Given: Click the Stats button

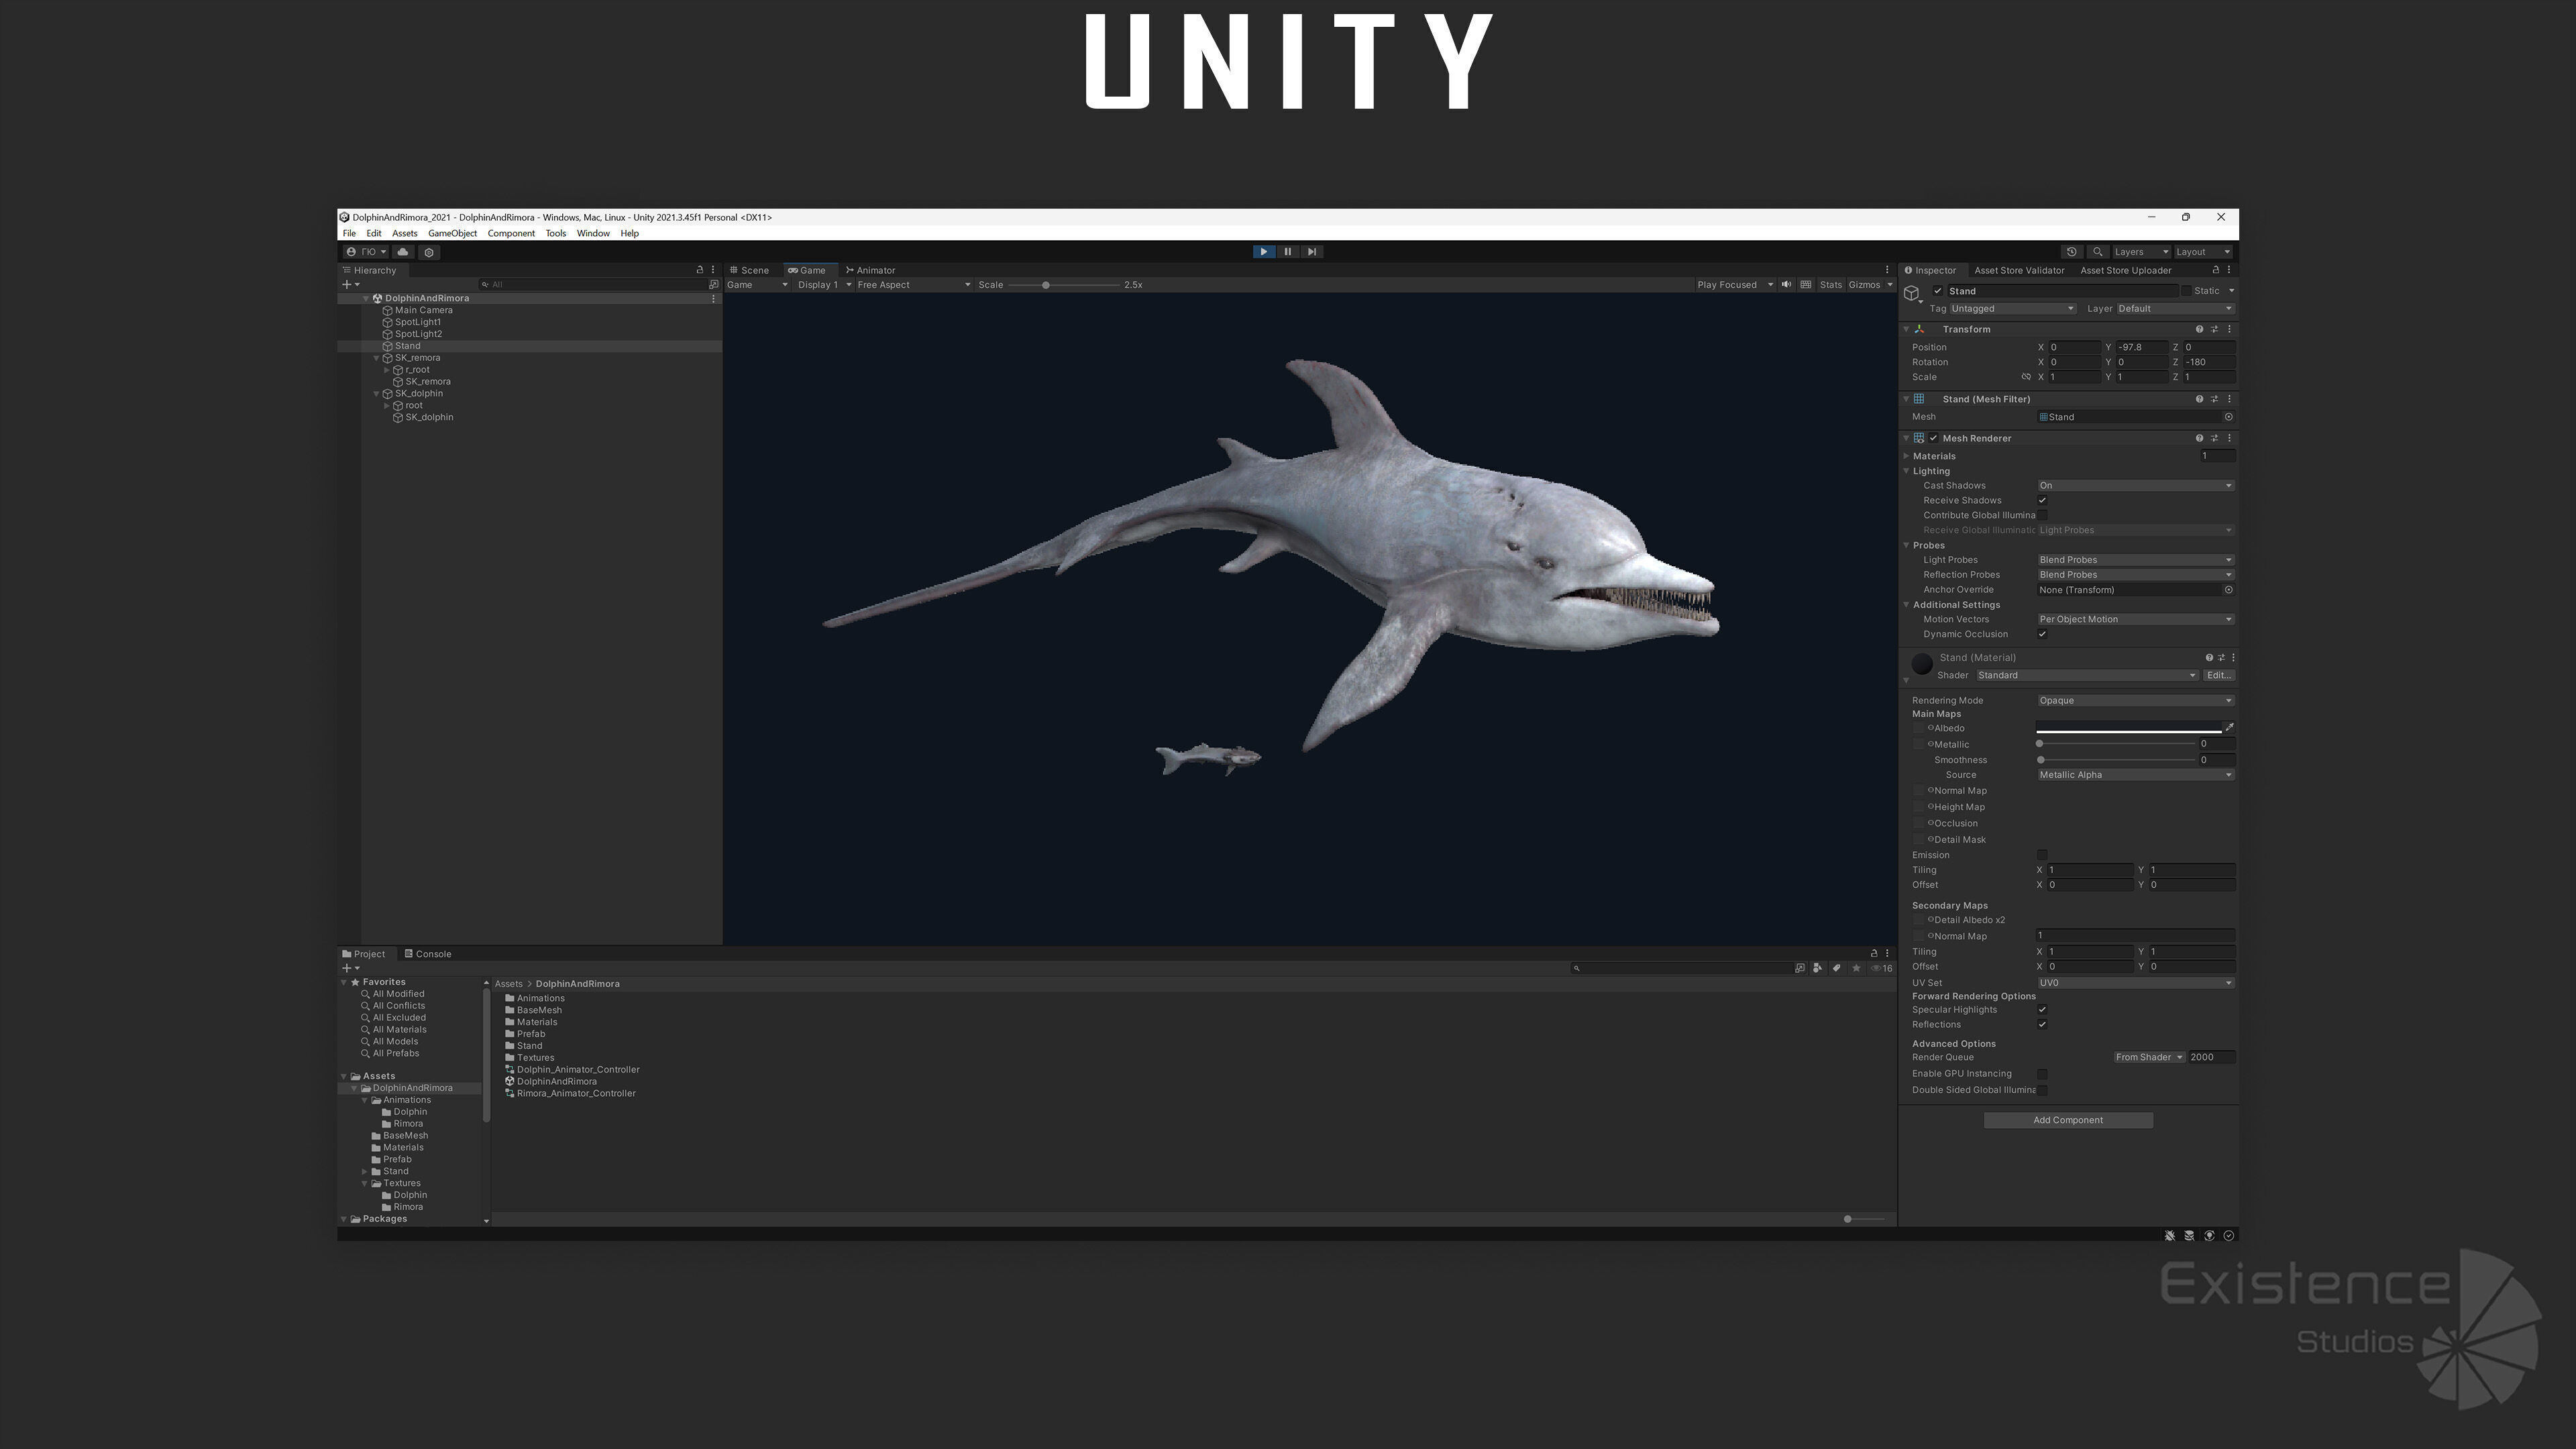Looking at the screenshot, I should click(1830, 285).
